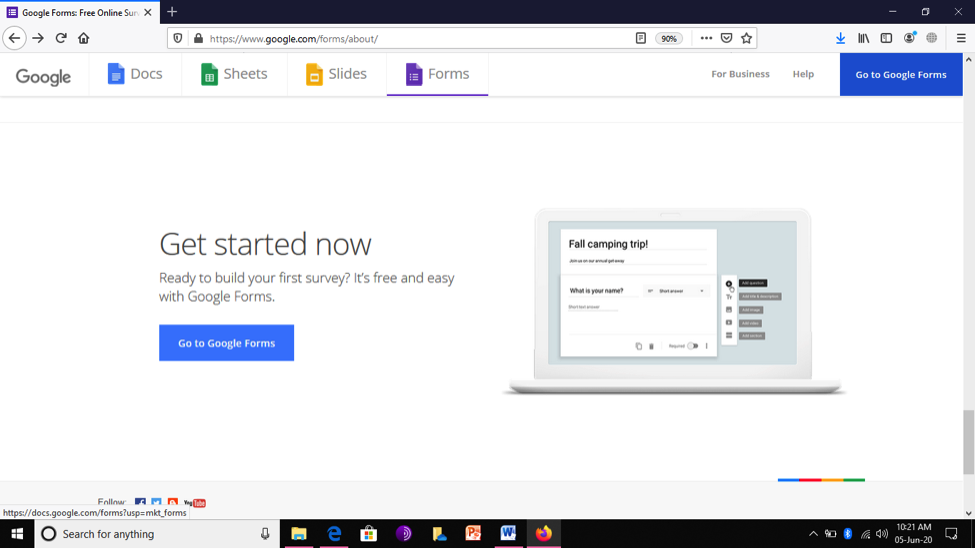975x549 pixels.
Task: Open File Explorer from the taskbar
Action: click(x=299, y=534)
